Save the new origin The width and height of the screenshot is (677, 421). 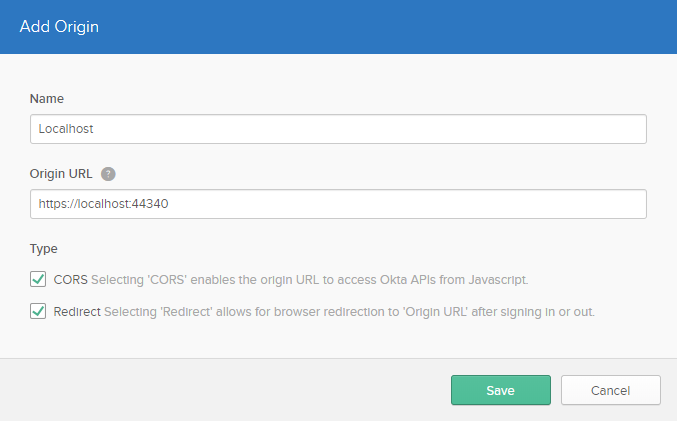pos(500,390)
